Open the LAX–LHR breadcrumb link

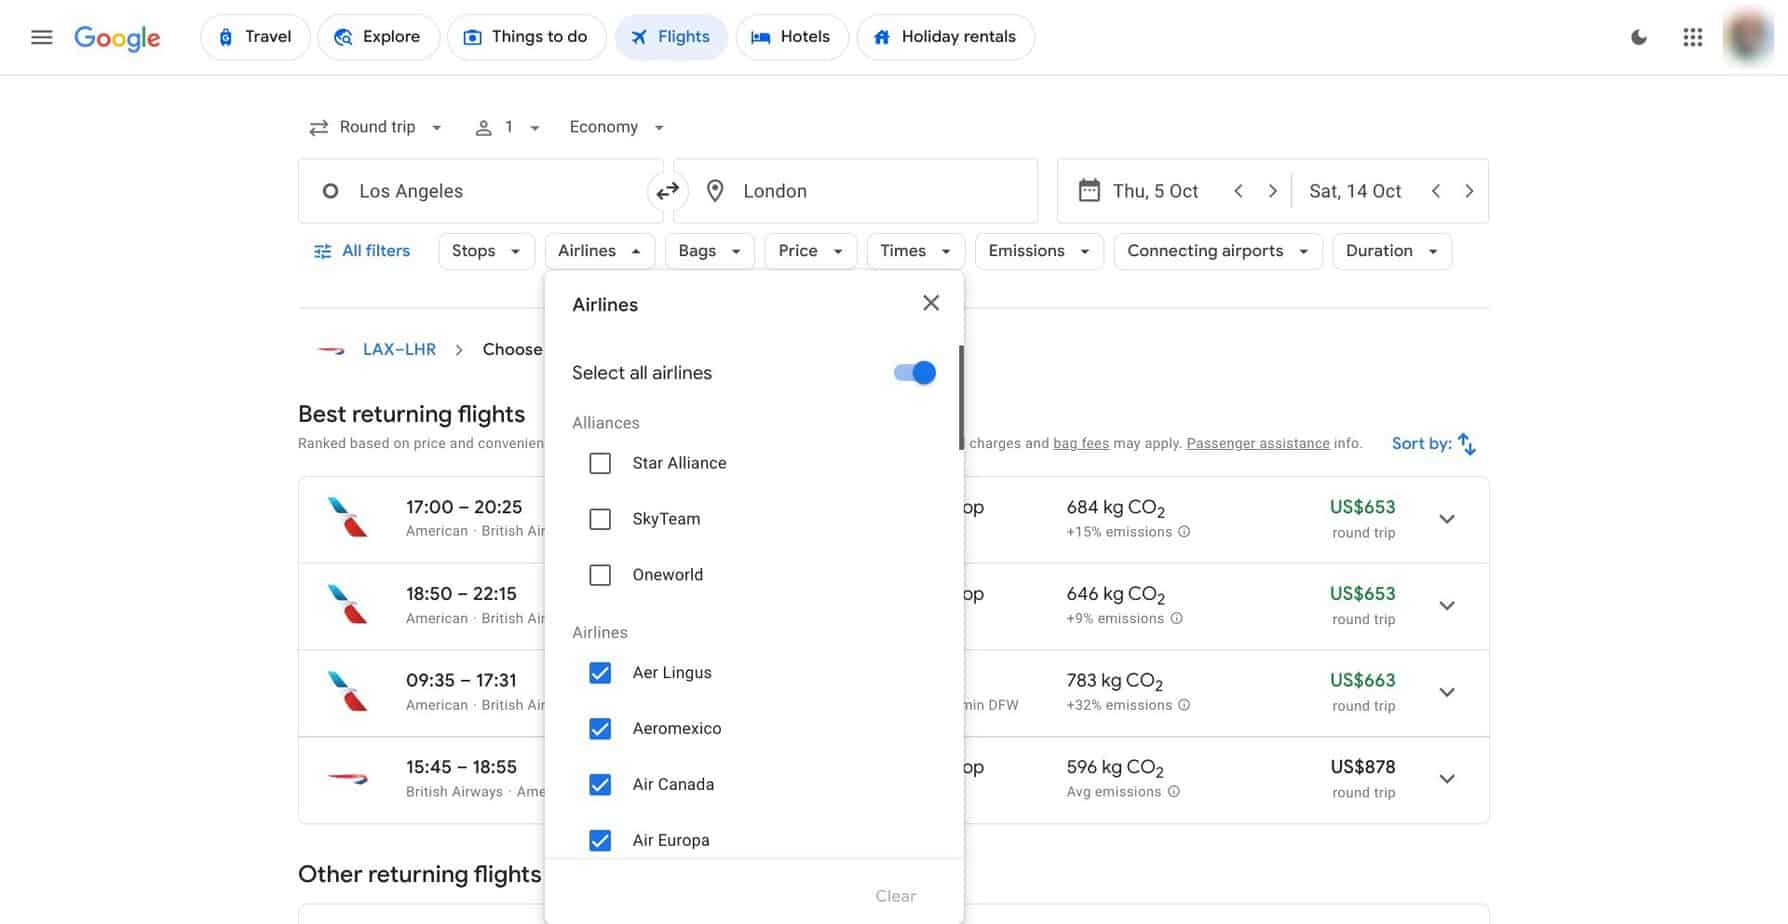click(399, 350)
